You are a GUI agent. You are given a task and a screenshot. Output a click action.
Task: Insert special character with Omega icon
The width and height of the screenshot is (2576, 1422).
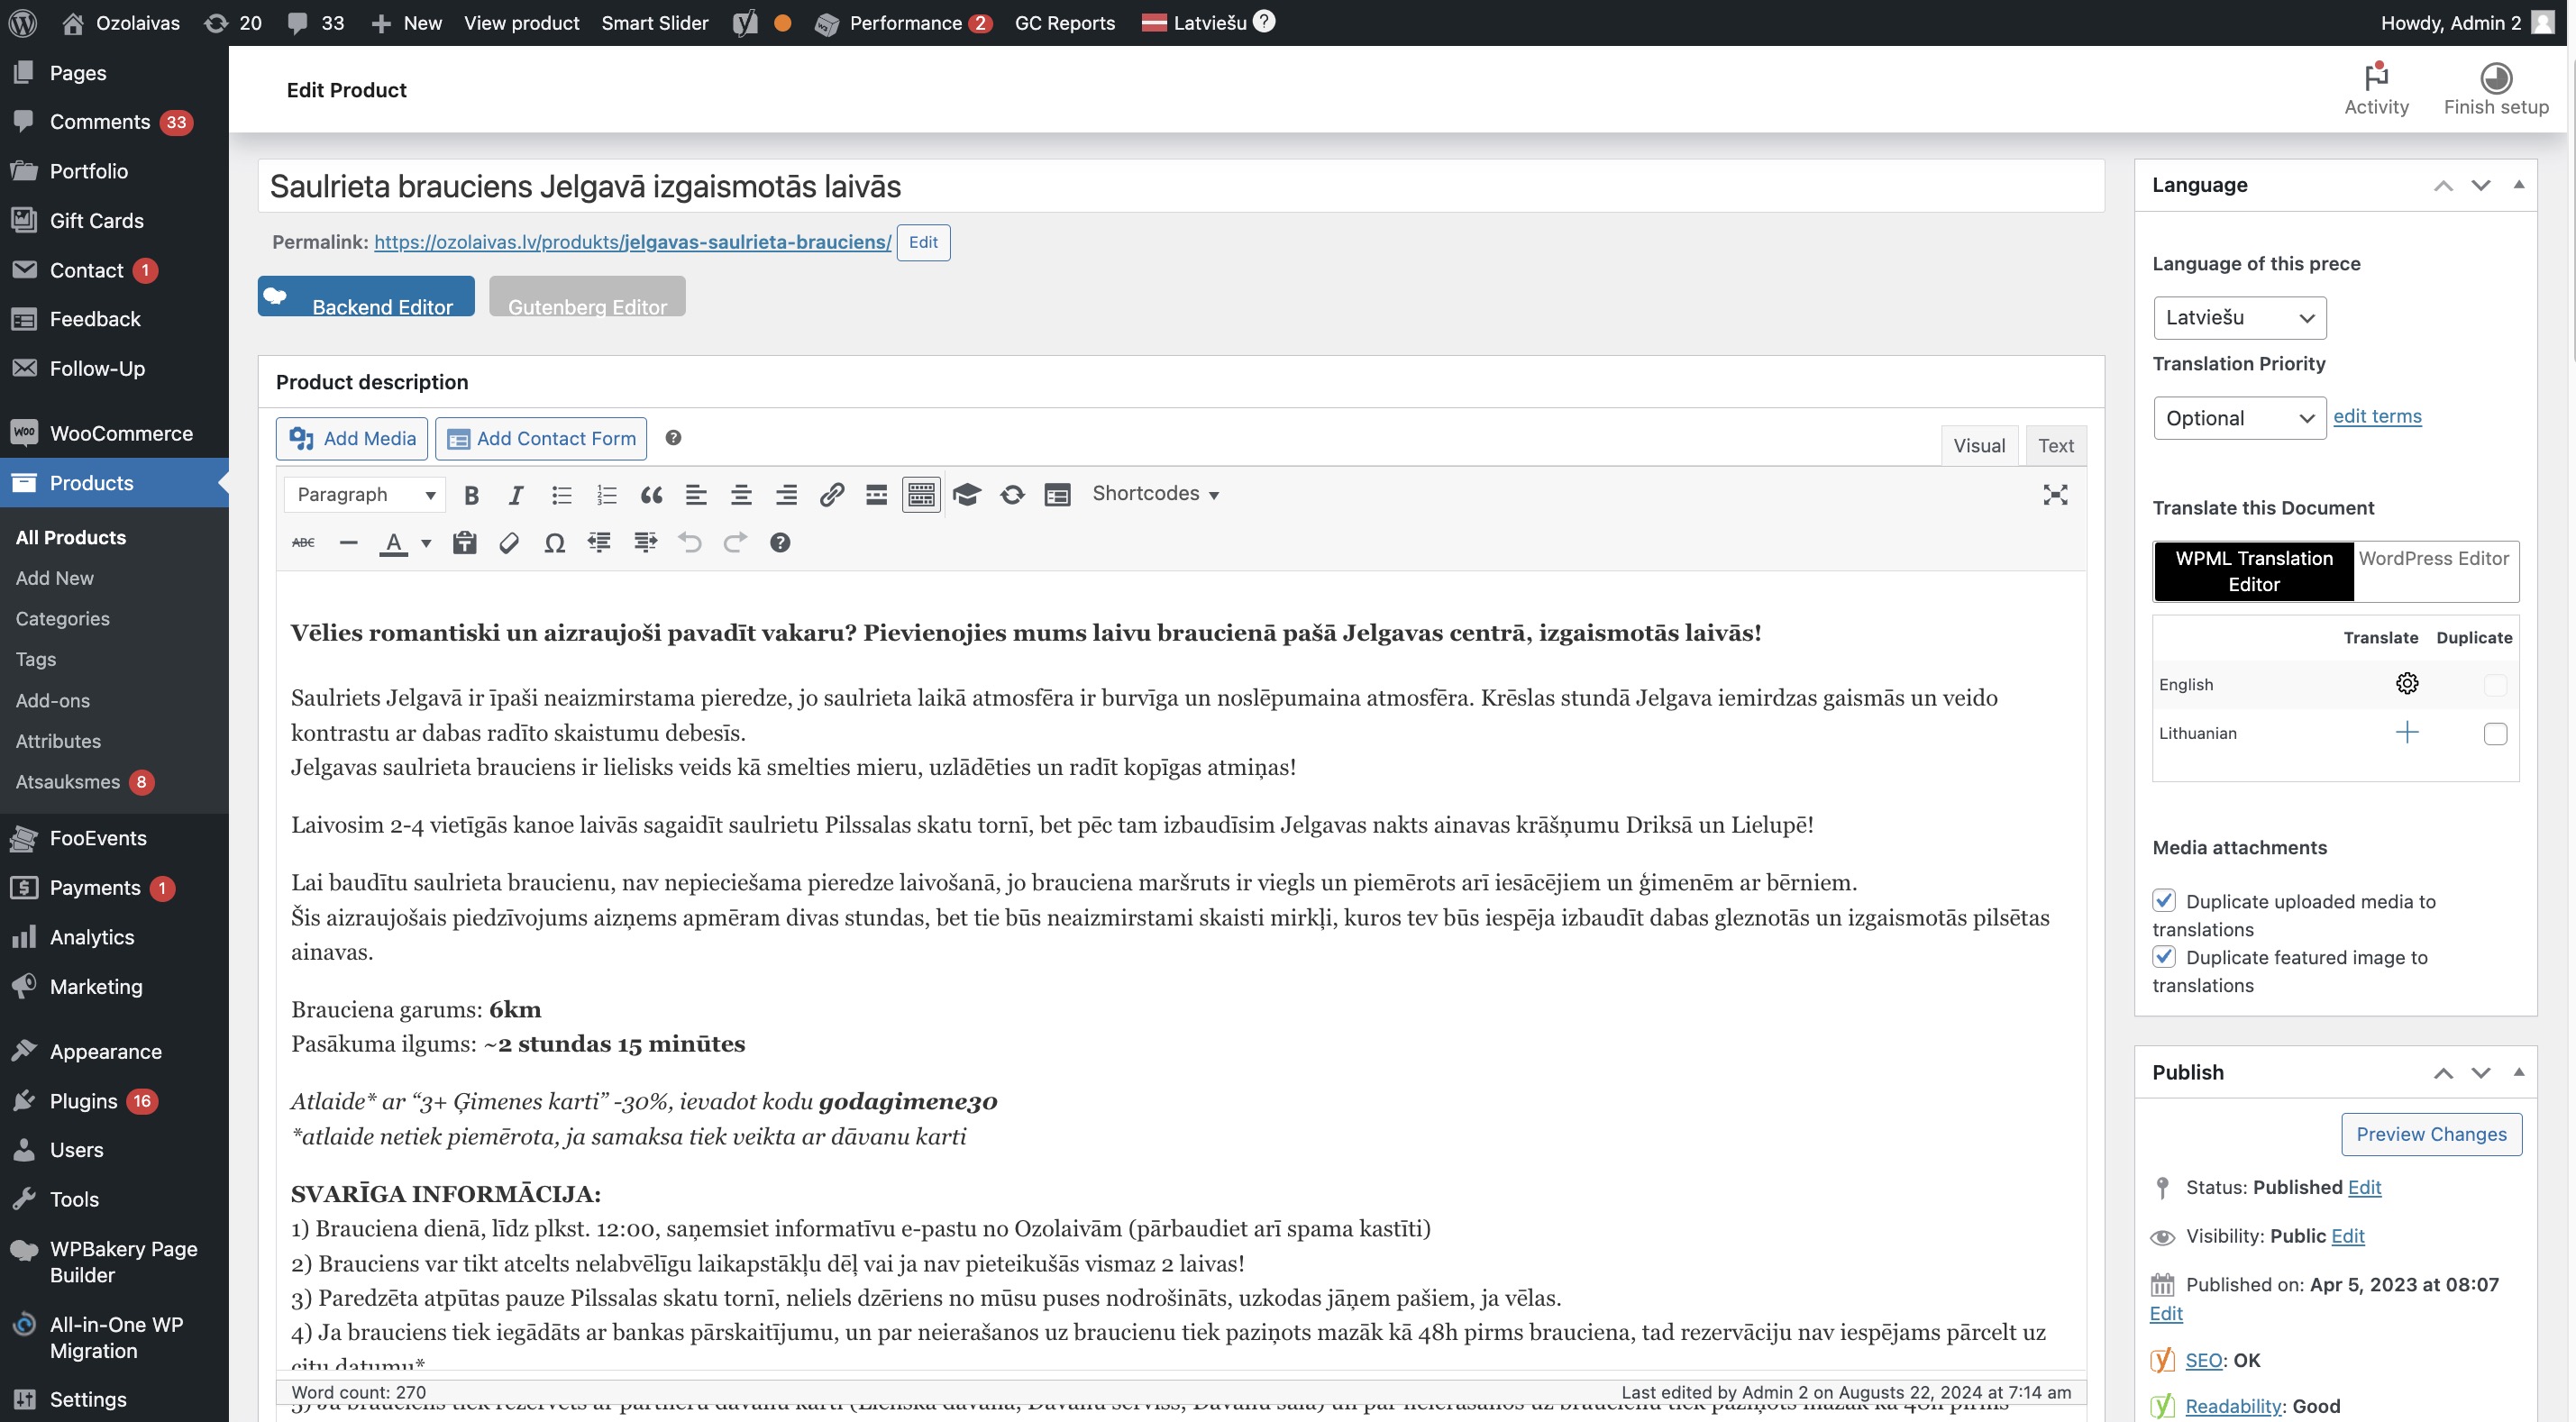point(554,543)
